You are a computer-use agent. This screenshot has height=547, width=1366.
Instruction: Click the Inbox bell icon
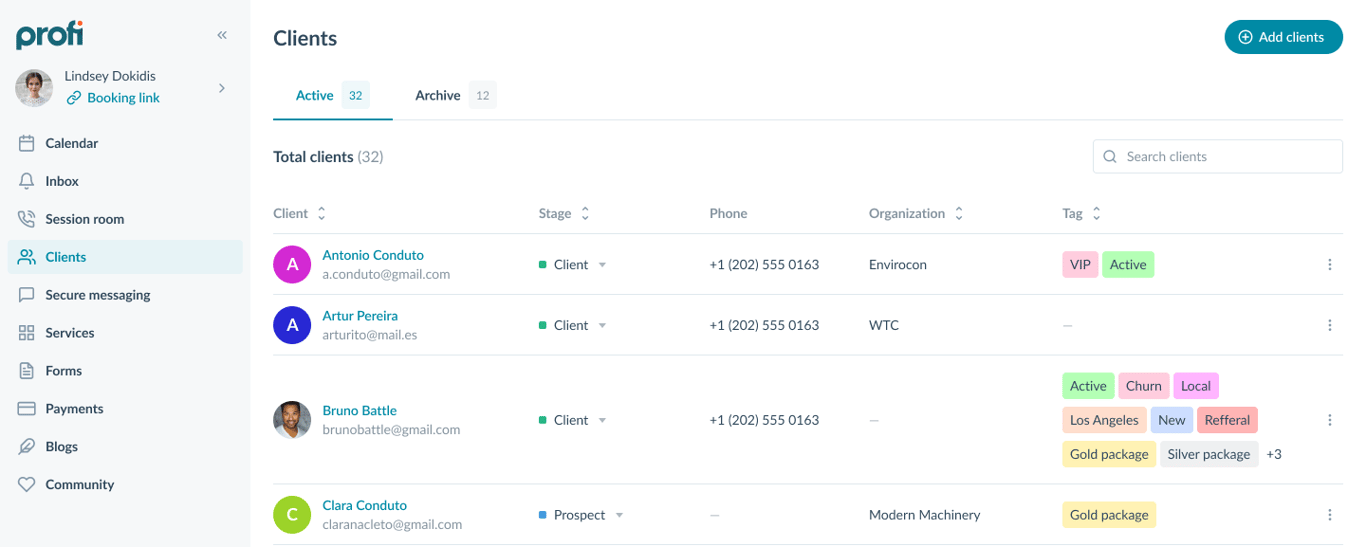[27, 181]
